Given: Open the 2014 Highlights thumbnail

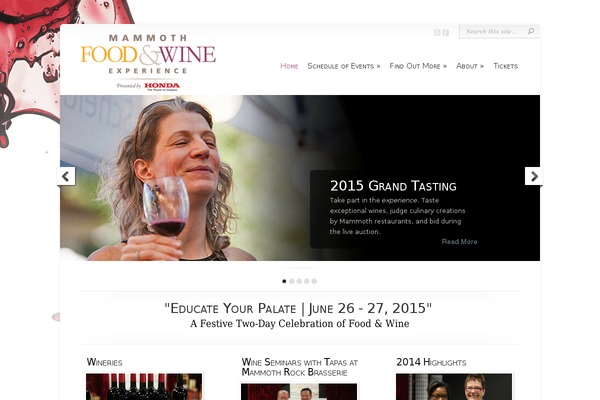Looking at the screenshot, I should [x=454, y=387].
